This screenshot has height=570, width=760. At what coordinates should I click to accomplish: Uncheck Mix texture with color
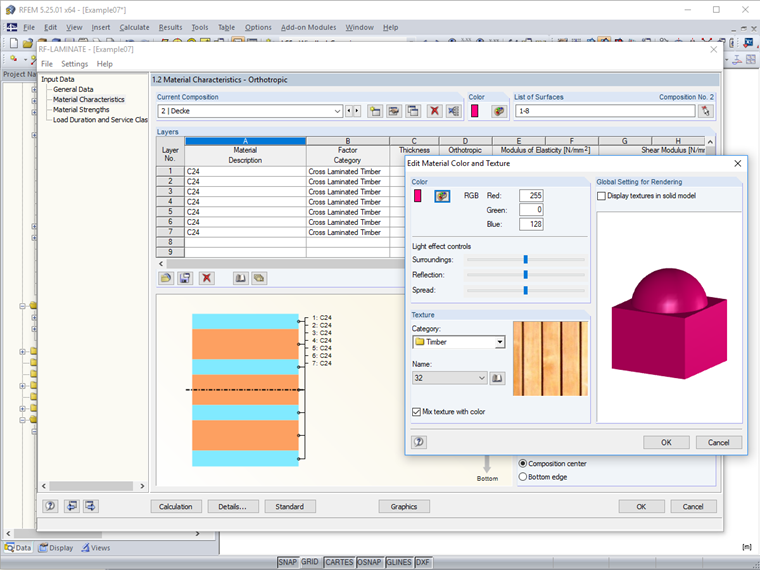(x=417, y=411)
